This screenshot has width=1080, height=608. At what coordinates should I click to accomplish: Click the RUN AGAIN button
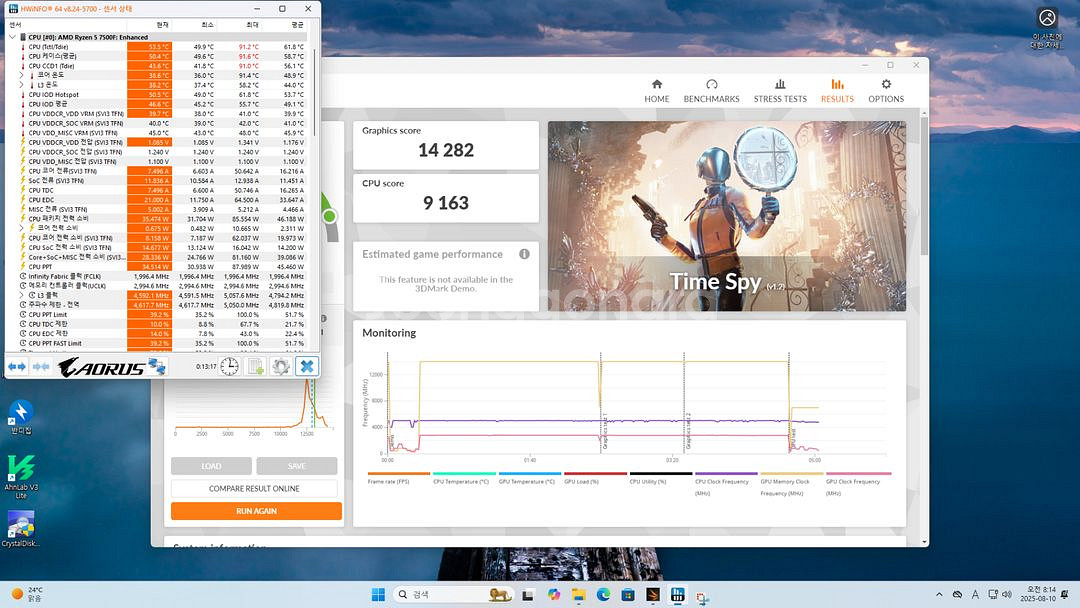(x=256, y=511)
